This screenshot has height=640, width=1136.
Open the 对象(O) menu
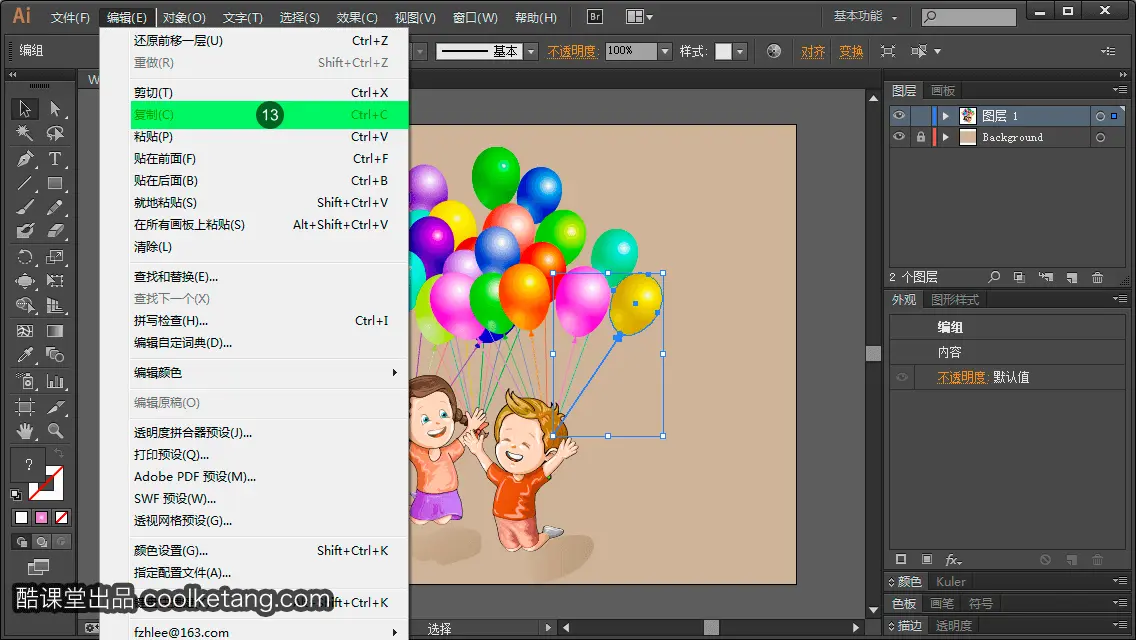pos(184,17)
